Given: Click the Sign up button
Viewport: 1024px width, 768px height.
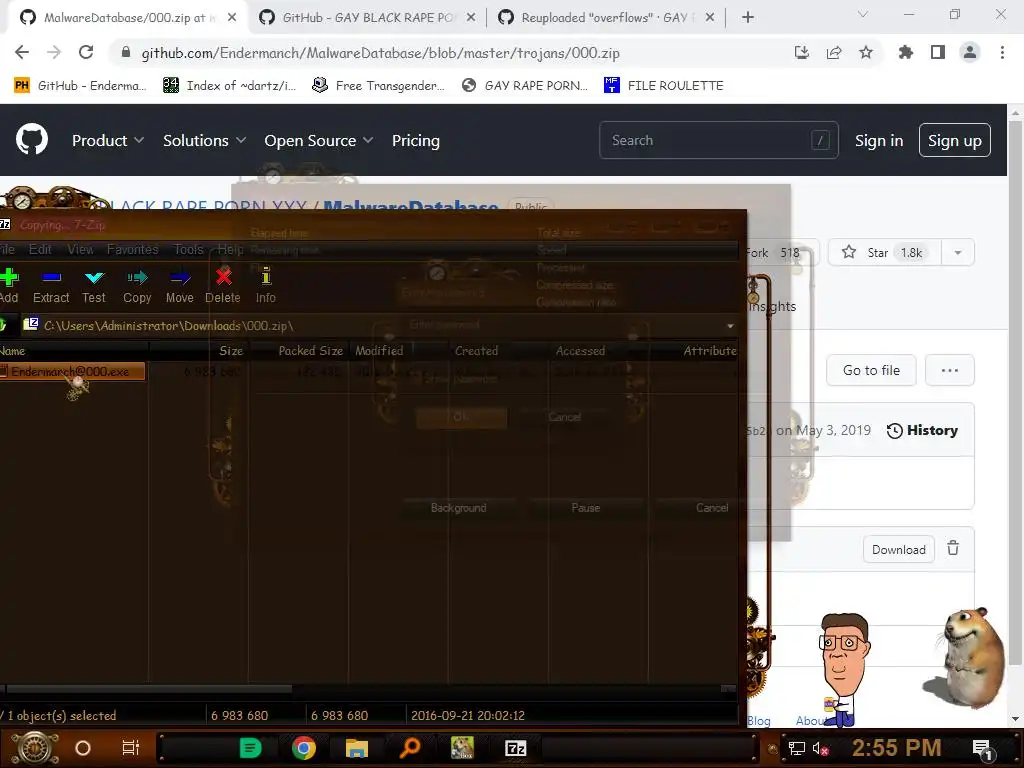Looking at the screenshot, I should point(955,140).
